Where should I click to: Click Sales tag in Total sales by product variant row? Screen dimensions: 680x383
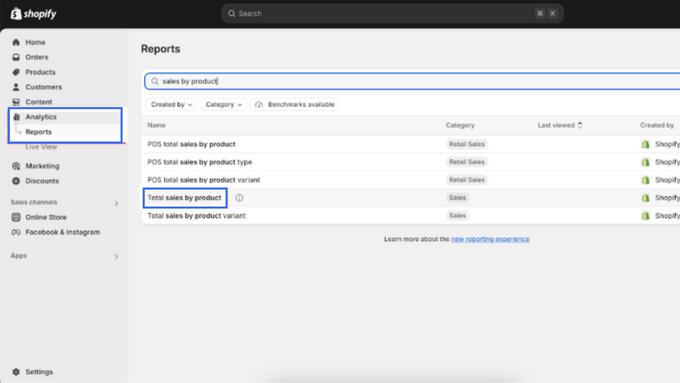(457, 216)
